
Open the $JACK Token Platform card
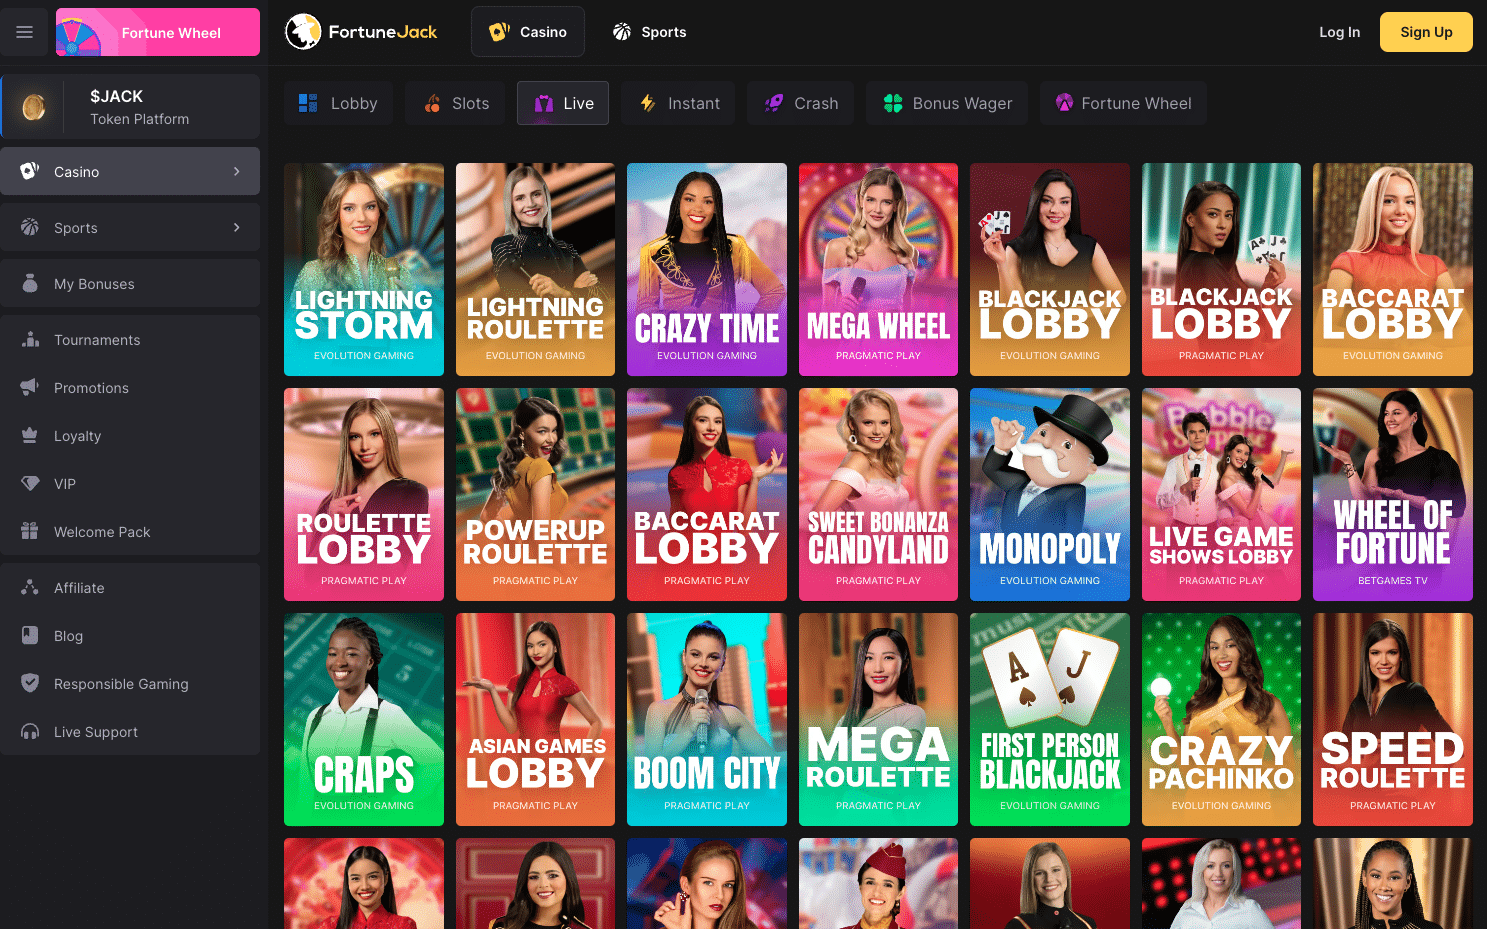click(130, 107)
